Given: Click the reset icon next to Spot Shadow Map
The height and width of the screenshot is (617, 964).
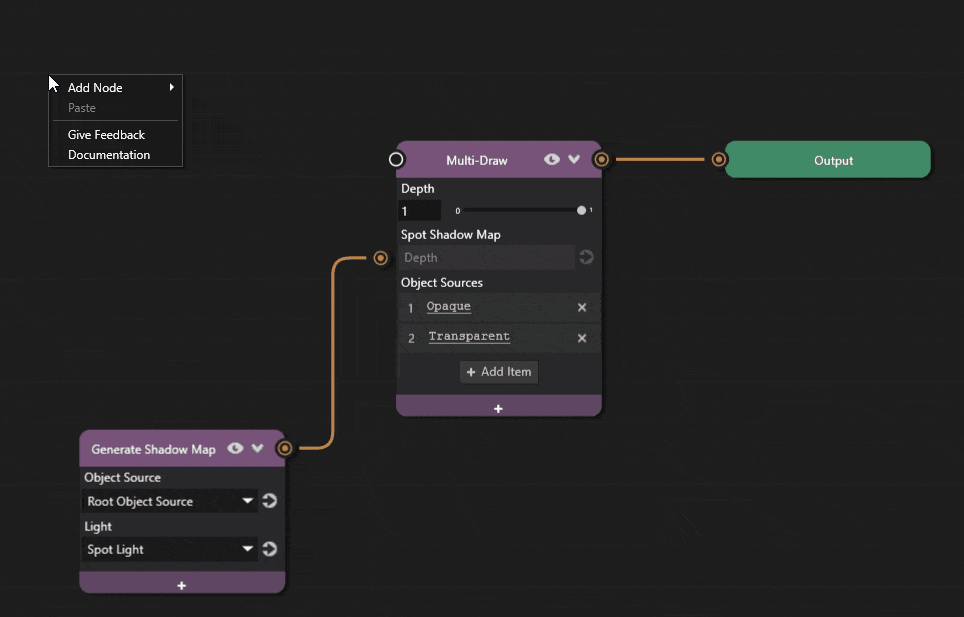Looking at the screenshot, I should click(x=585, y=257).
